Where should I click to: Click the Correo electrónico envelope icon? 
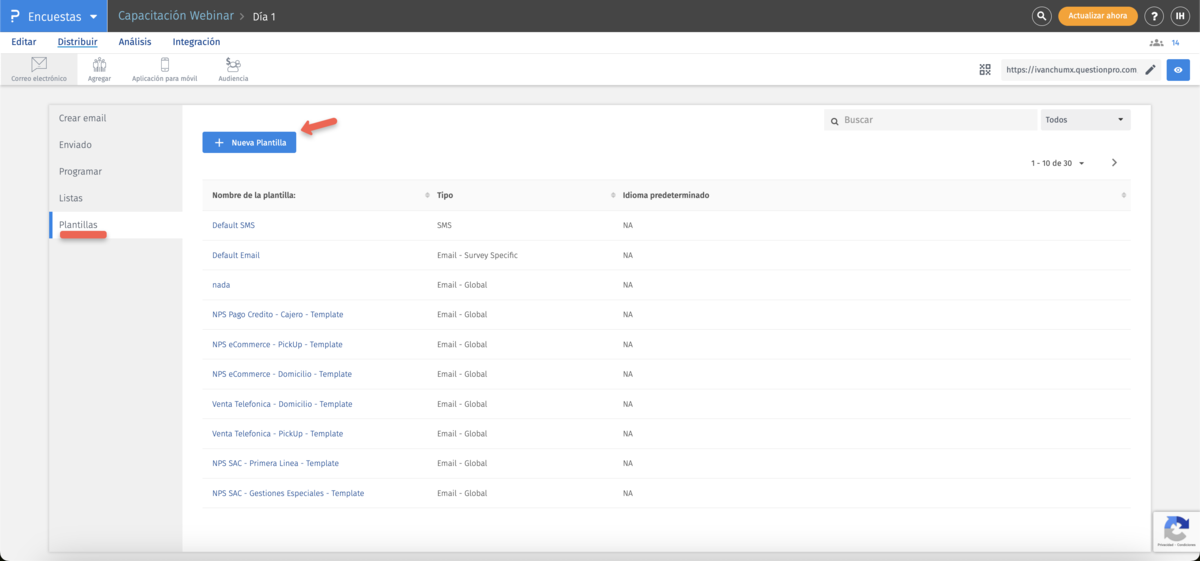click(x=39, y=65)
